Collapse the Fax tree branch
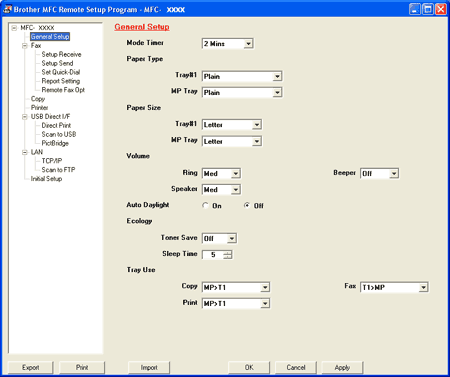This screenshot has width=450, height=377. [x=25, y=46]
